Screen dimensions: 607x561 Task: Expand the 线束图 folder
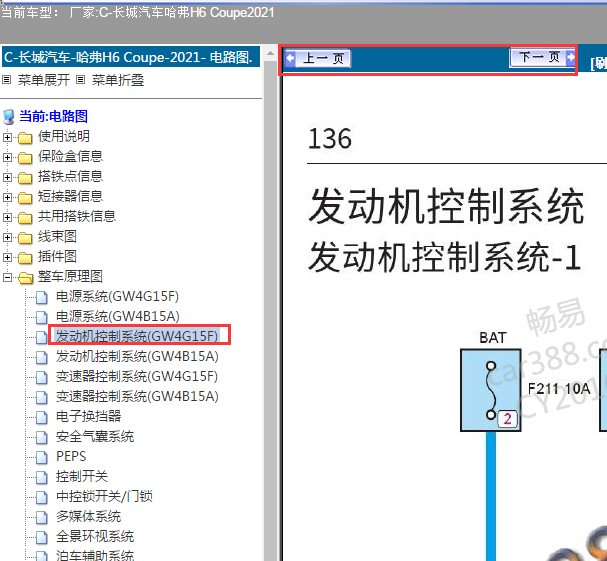[x=7, y=237]
